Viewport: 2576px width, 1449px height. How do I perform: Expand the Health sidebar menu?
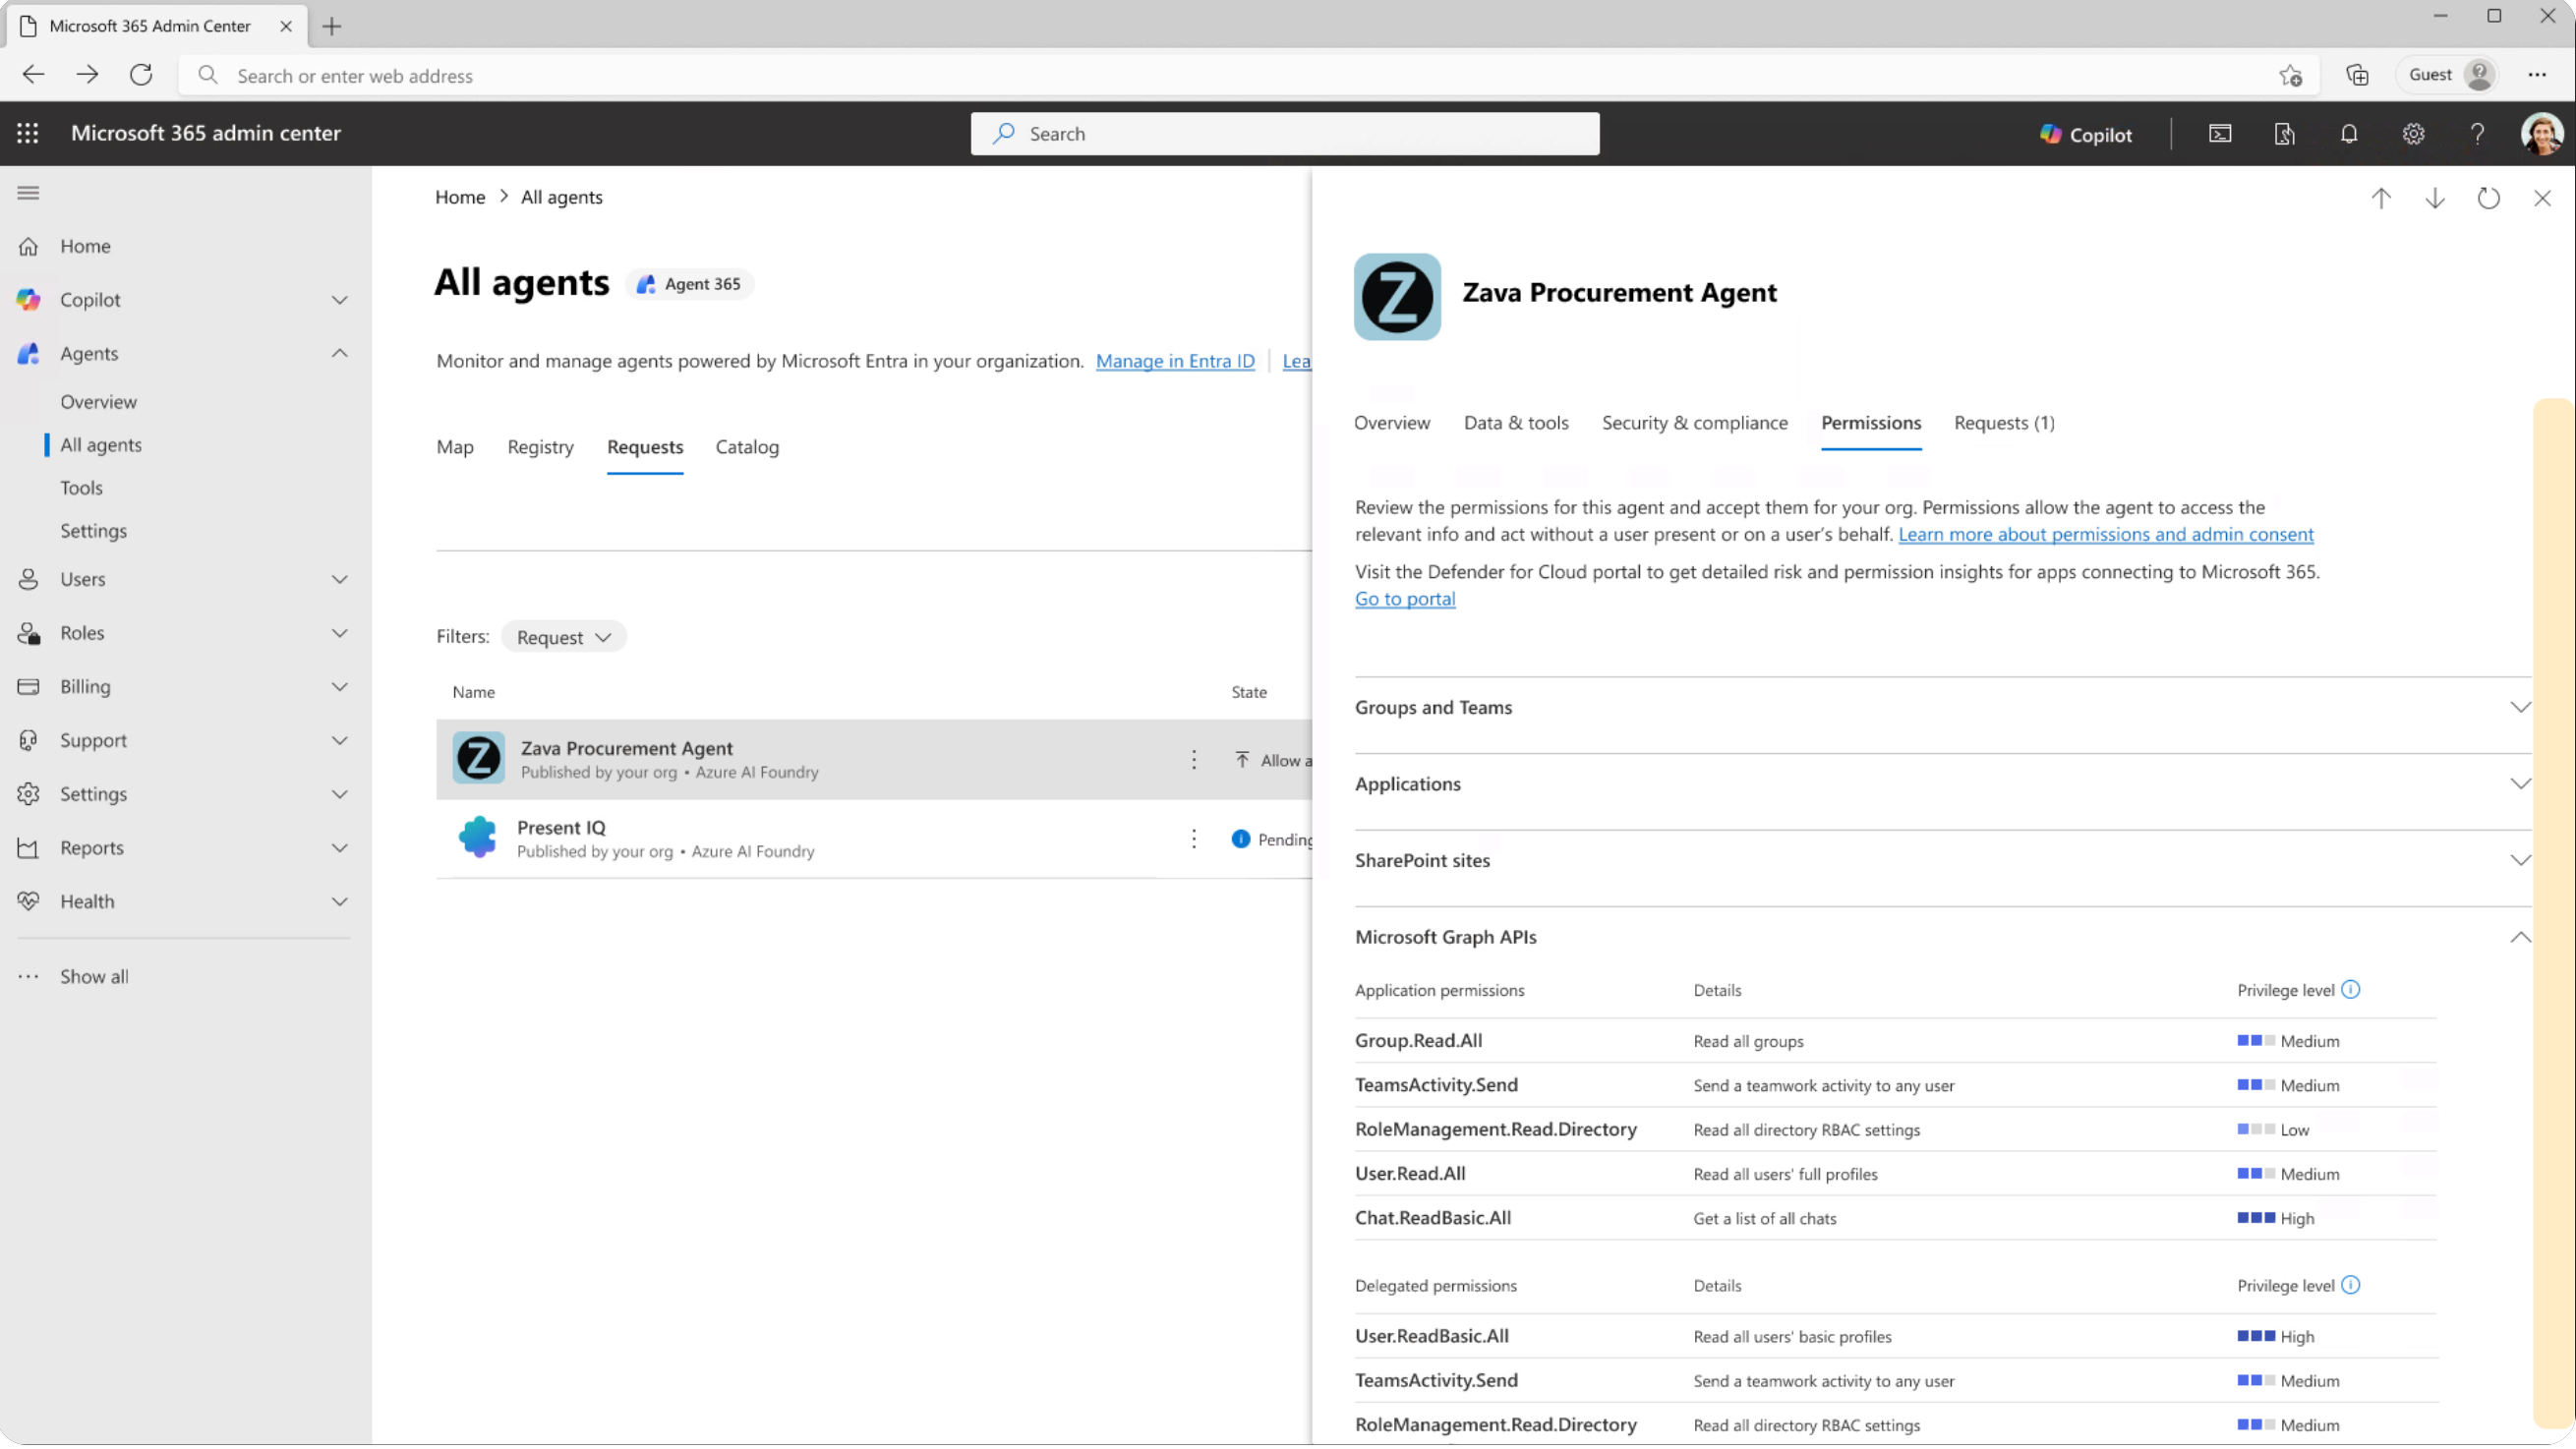pos(340,902)
